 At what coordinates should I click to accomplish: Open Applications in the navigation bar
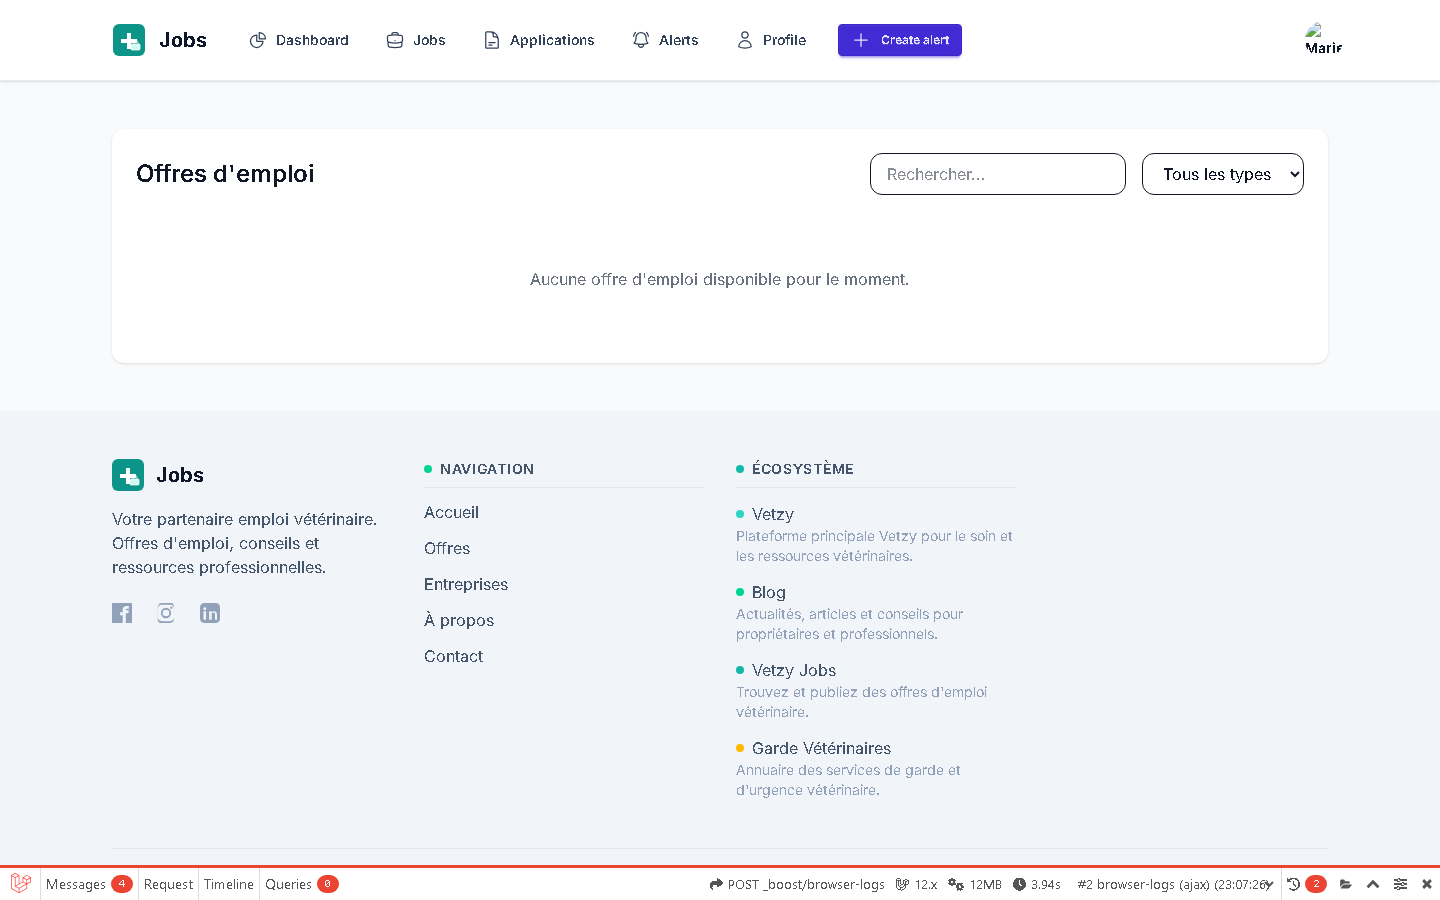click(539, 40)
